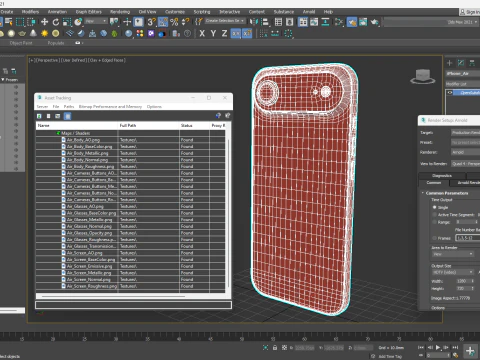Viewport: 480px width, 360px height.
Task: Click the Refresh icon in Asset Tracking toolbar
Action: pos(39,116)
